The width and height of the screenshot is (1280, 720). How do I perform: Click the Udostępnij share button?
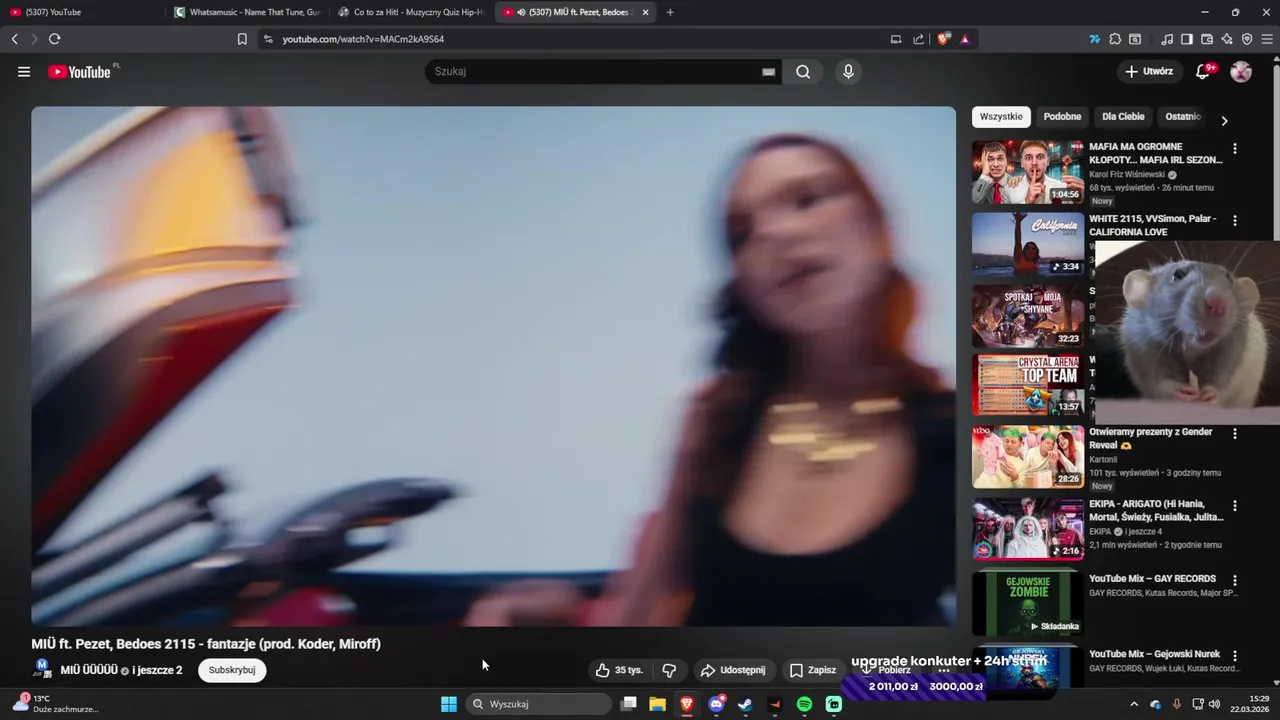(x=733, y=670)
